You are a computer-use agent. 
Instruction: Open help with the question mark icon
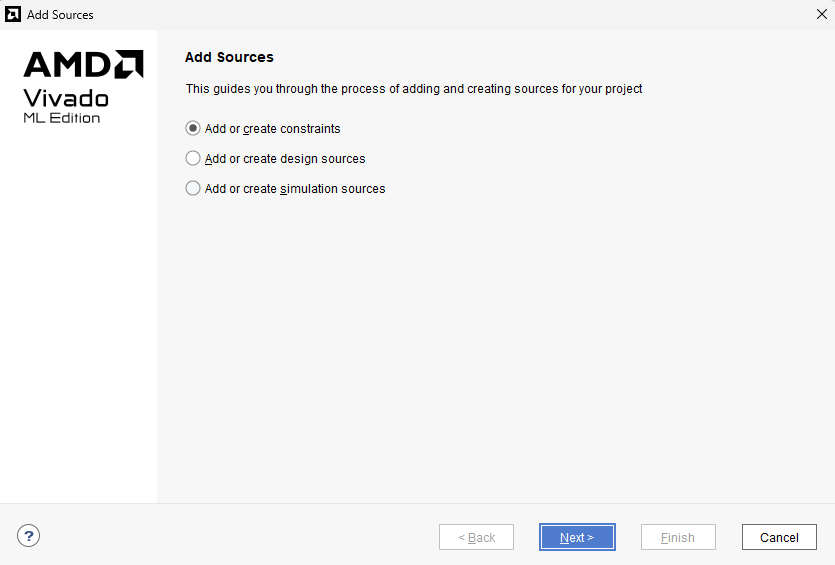(29, 536)
